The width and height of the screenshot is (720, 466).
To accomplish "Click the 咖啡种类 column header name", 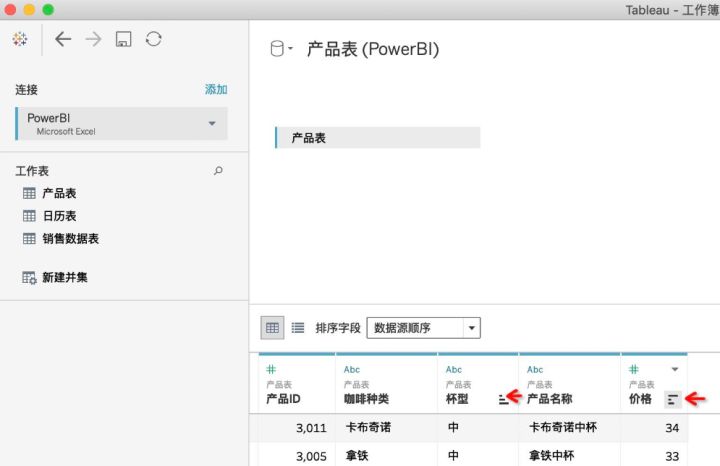I will 366,399.
